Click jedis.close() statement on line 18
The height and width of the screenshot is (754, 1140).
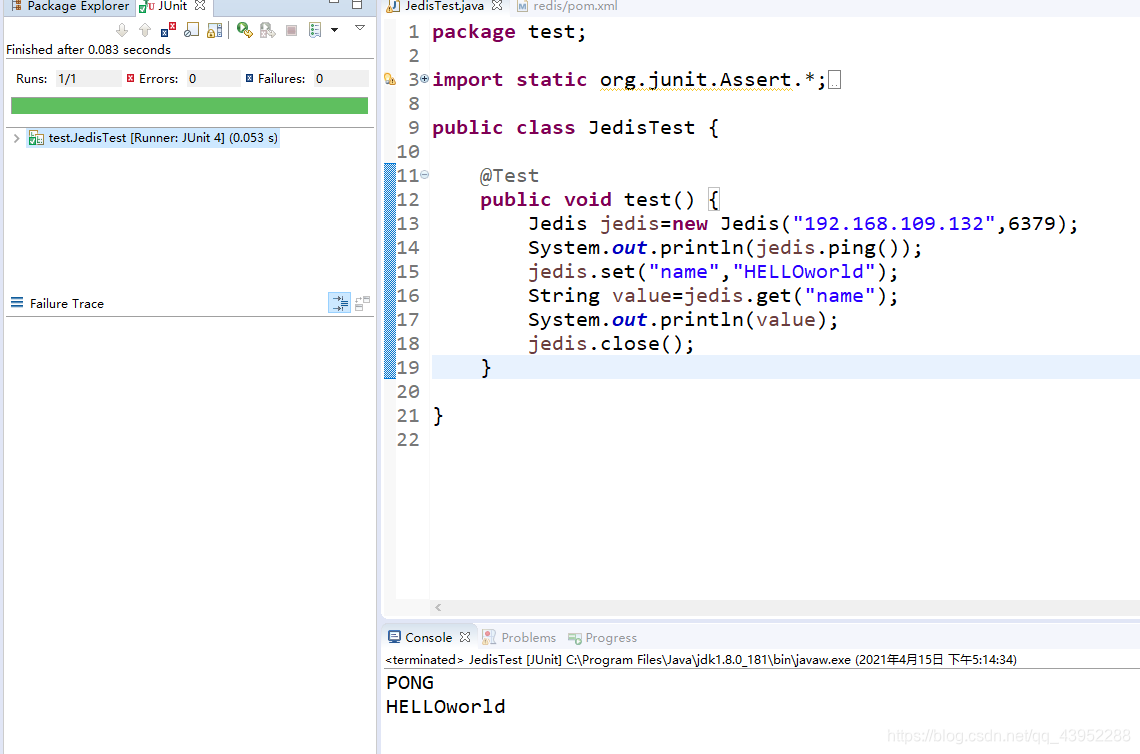(611, 344)
